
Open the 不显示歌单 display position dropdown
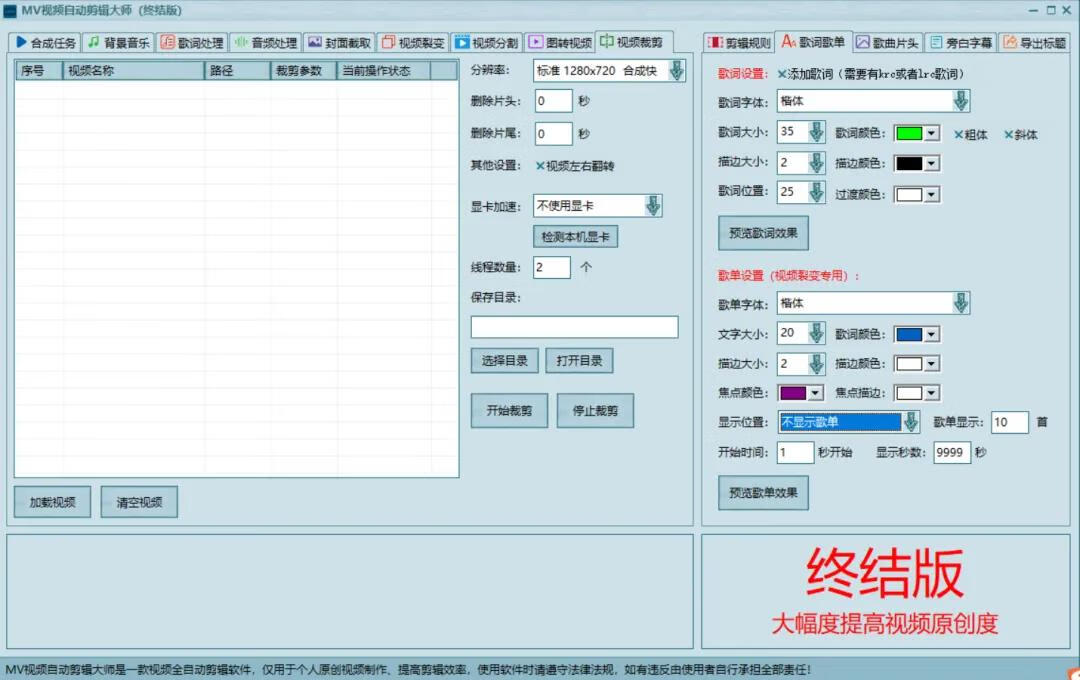click(909, 422)
